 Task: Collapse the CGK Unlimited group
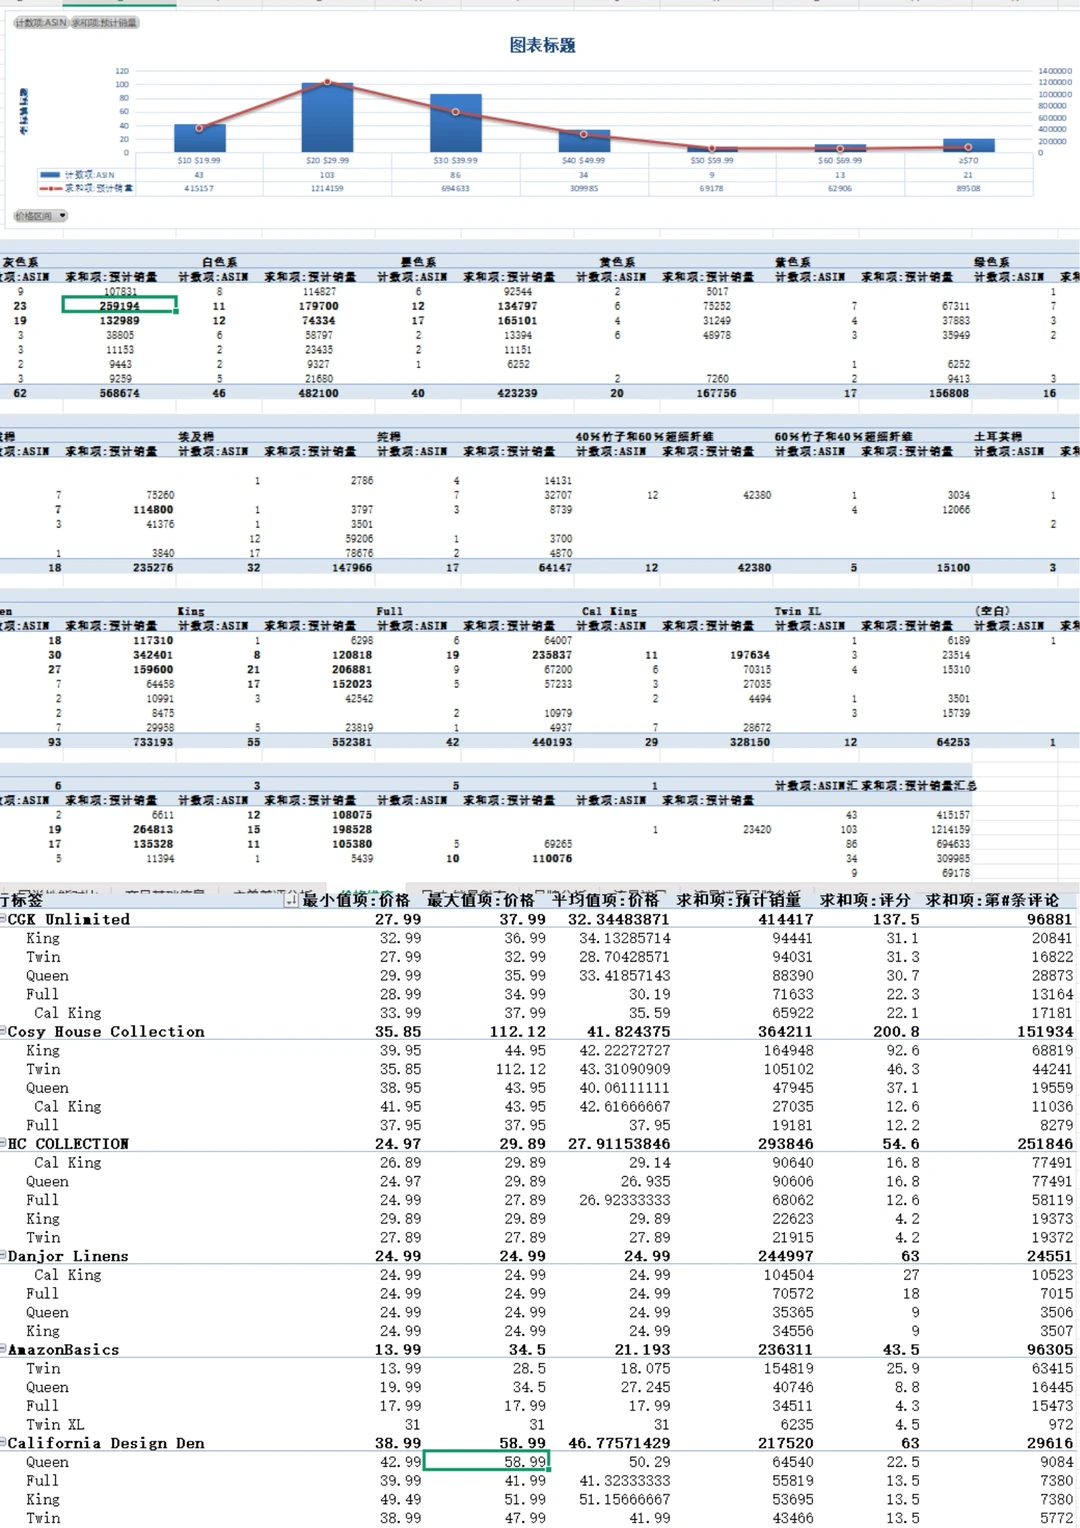tap(3, 919)
